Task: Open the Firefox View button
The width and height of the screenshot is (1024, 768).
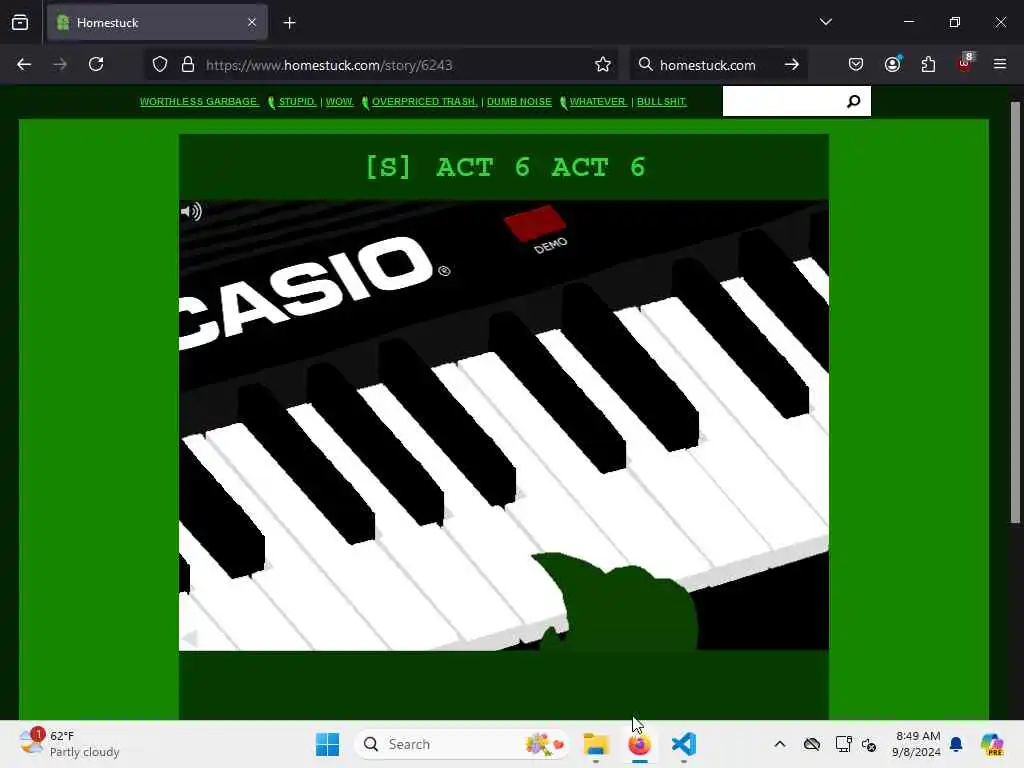Action: pyautogui.click(x=20, y=23)
